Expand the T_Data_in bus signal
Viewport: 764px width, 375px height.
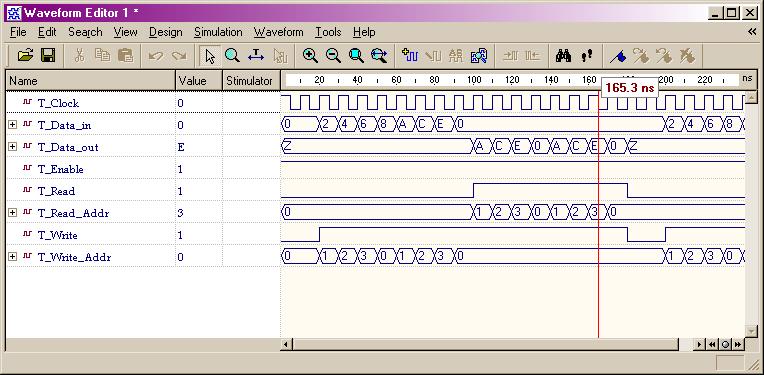click(x=12, y=125)
